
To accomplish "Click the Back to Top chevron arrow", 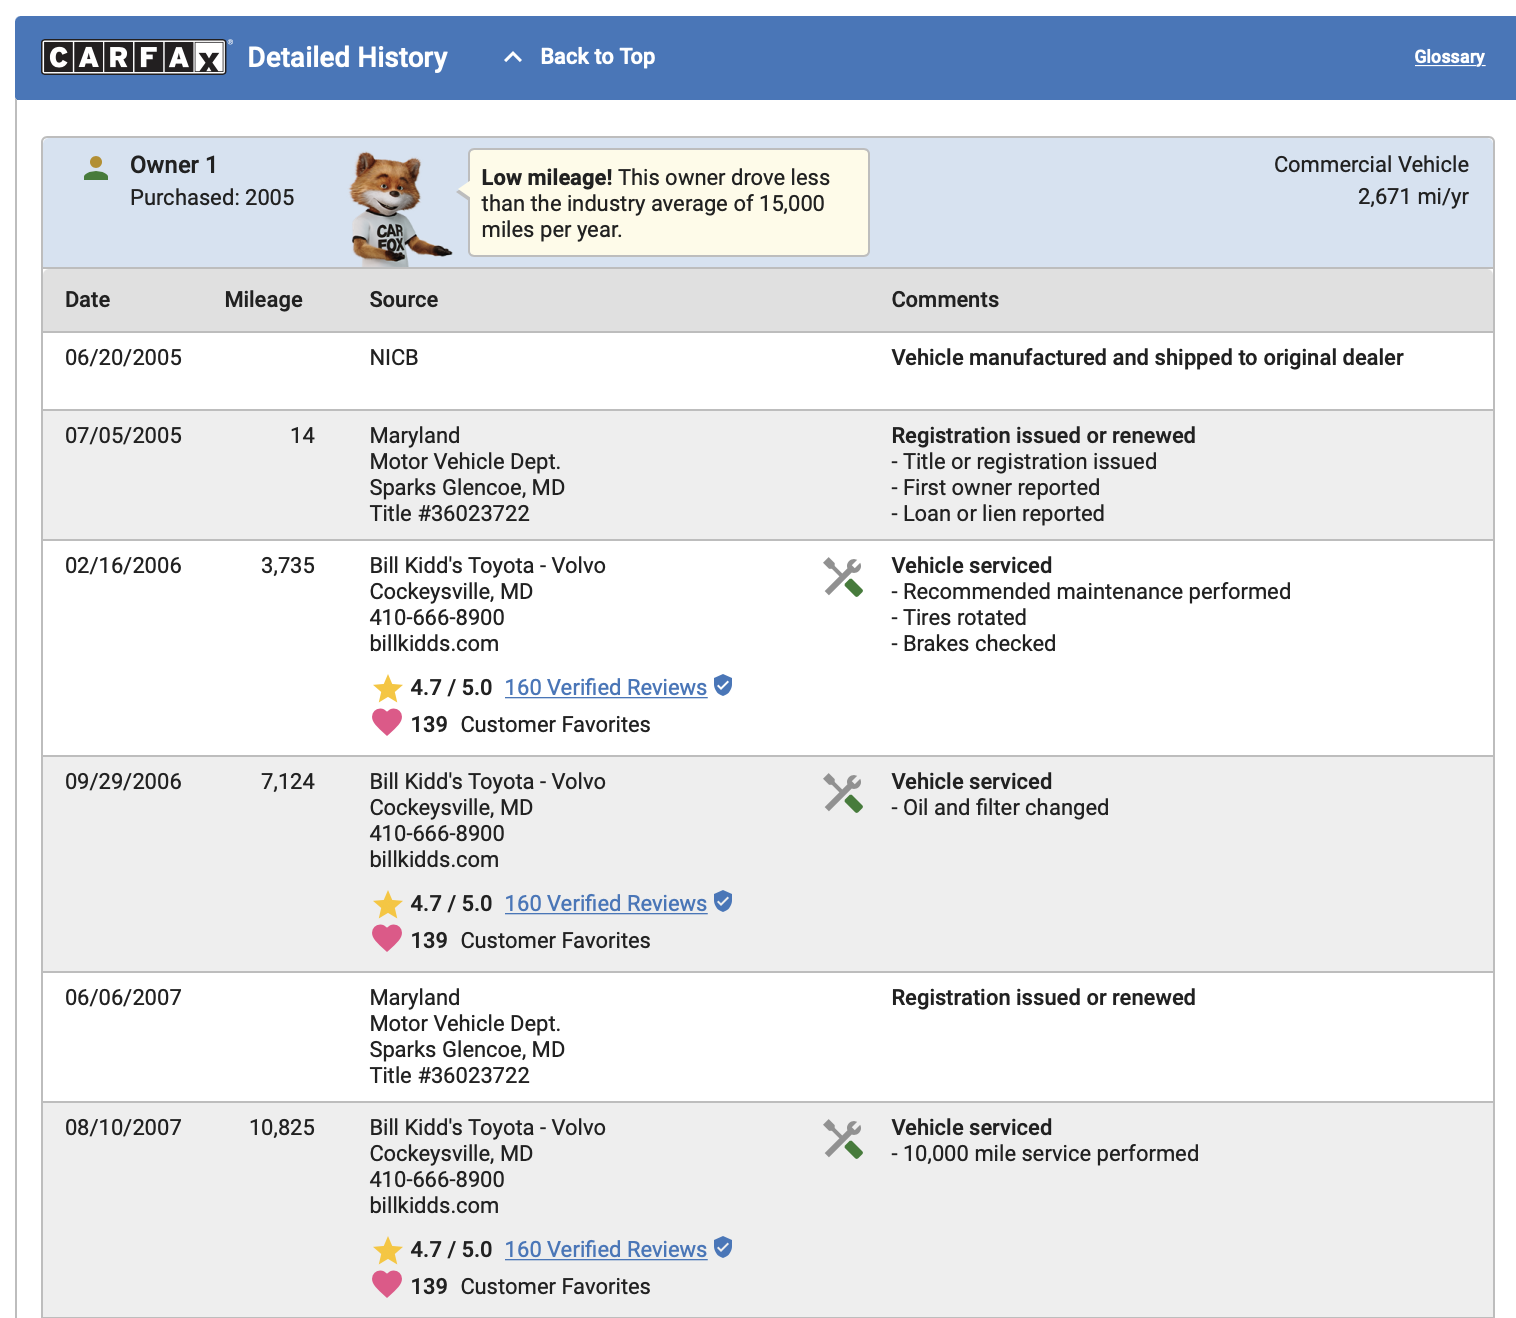I will [513, 57].
